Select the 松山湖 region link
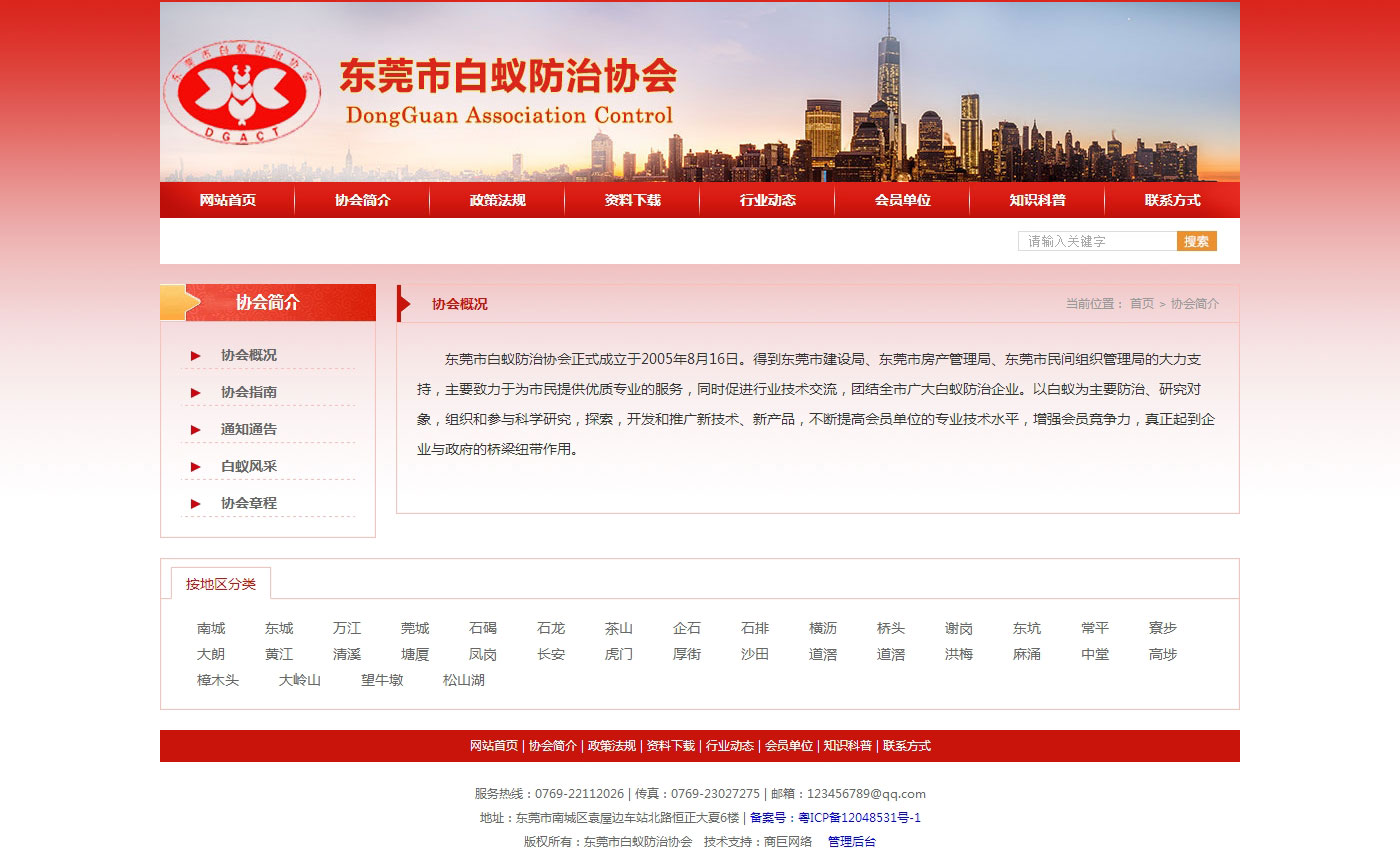 [464, 681]
